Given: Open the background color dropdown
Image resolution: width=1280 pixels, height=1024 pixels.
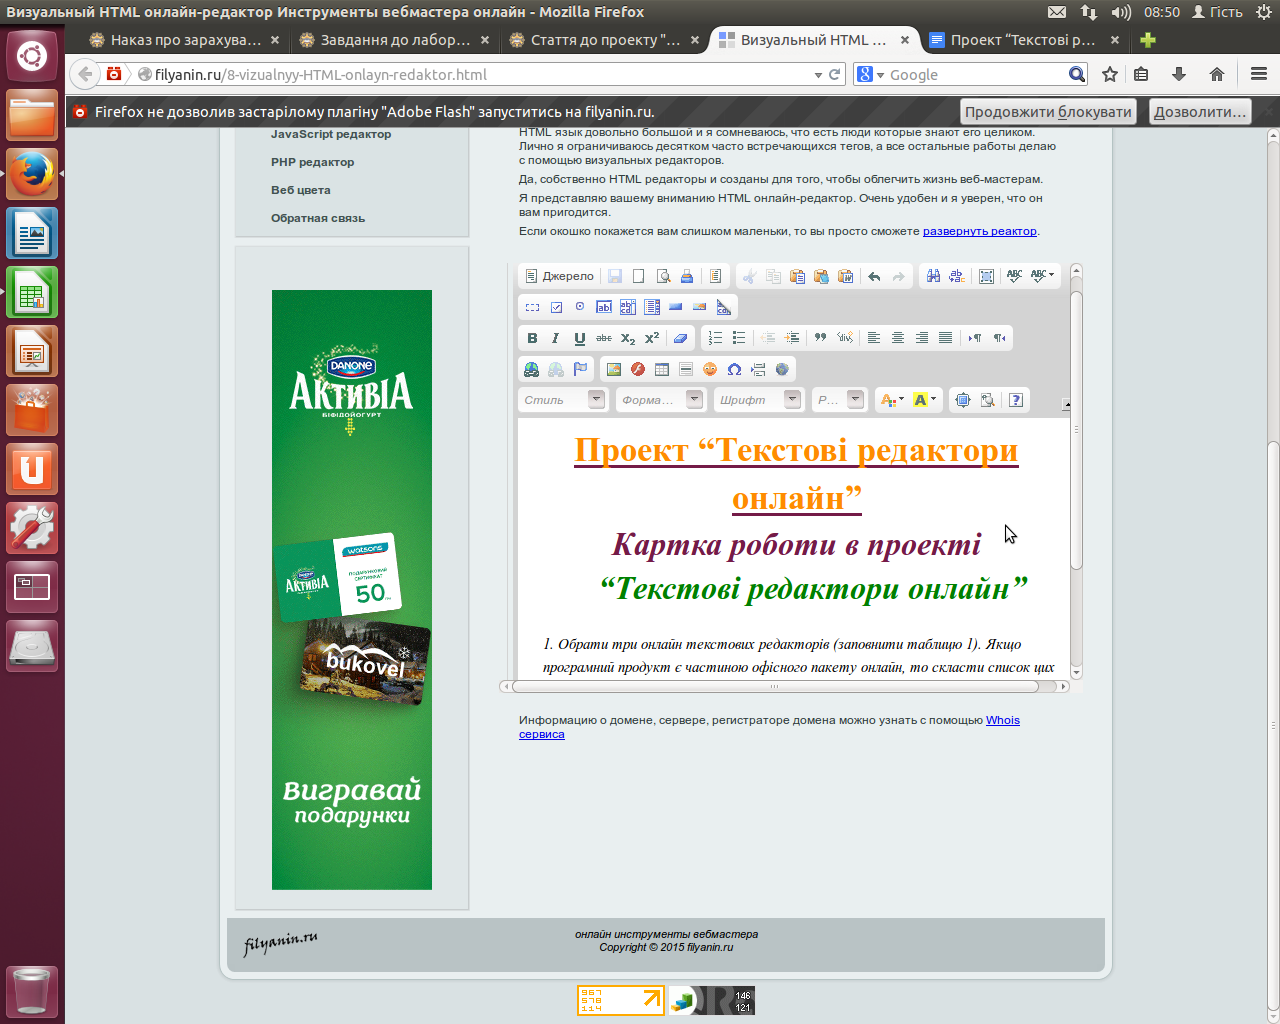Looking at the screenshot, I should coord(925,400).
